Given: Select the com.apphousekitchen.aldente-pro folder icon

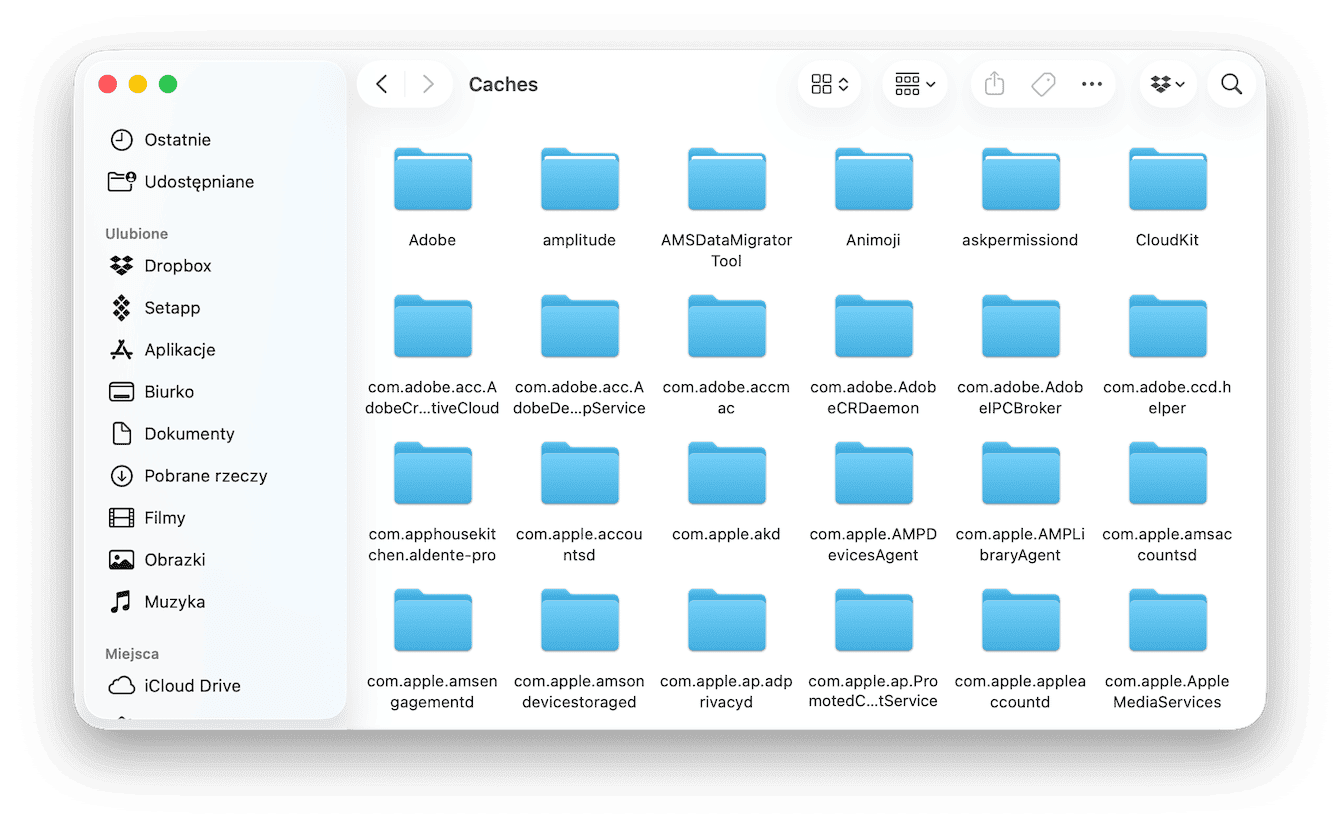Looking at the screenshot, I should tap(433, 474).
